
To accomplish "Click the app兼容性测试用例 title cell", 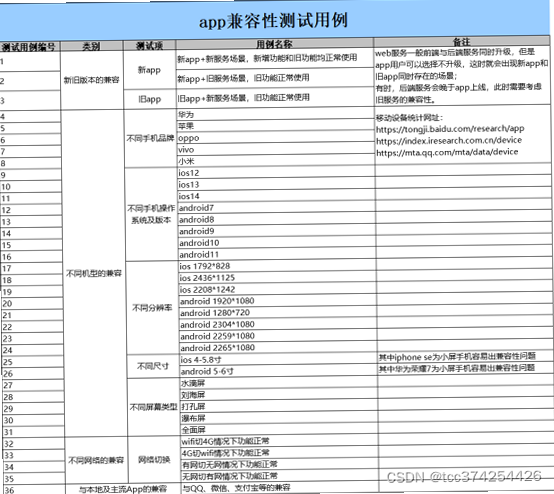I will tap(274, 20).
